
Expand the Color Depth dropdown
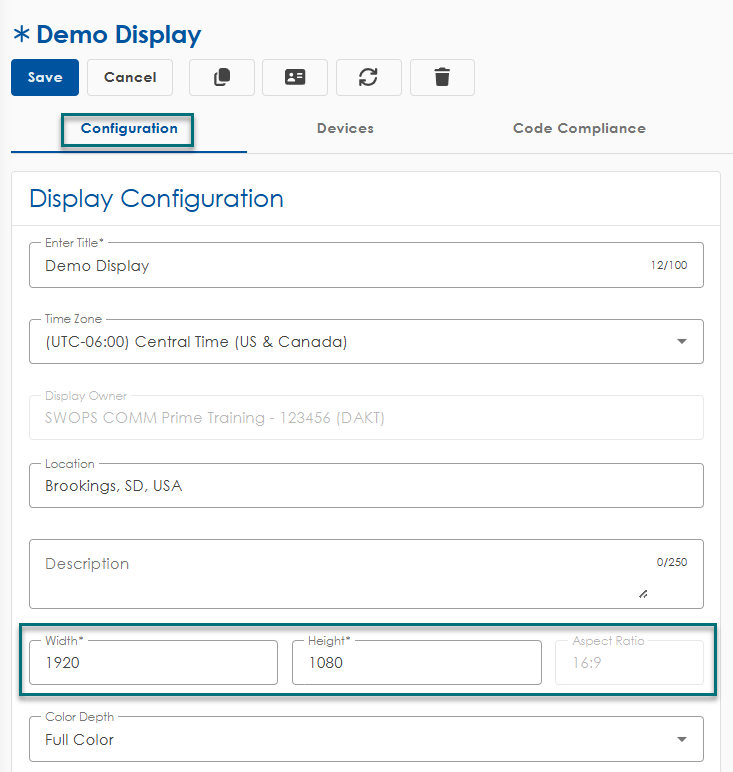click(x=366, y=740)
